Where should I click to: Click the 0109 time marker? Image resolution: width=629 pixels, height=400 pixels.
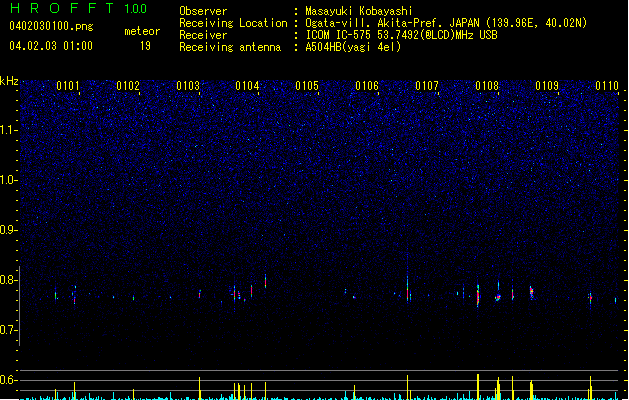click(x=547, y=86)
